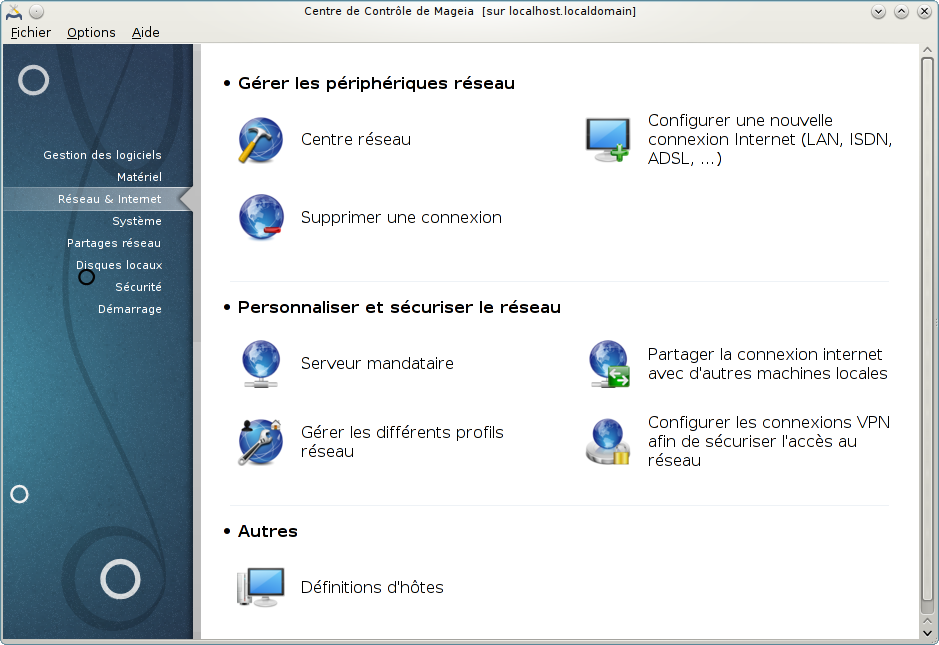Click the internet connection sharing icon
Image resolution: width=939 pixels, height=645 pixels.
[x=609, y=364]
